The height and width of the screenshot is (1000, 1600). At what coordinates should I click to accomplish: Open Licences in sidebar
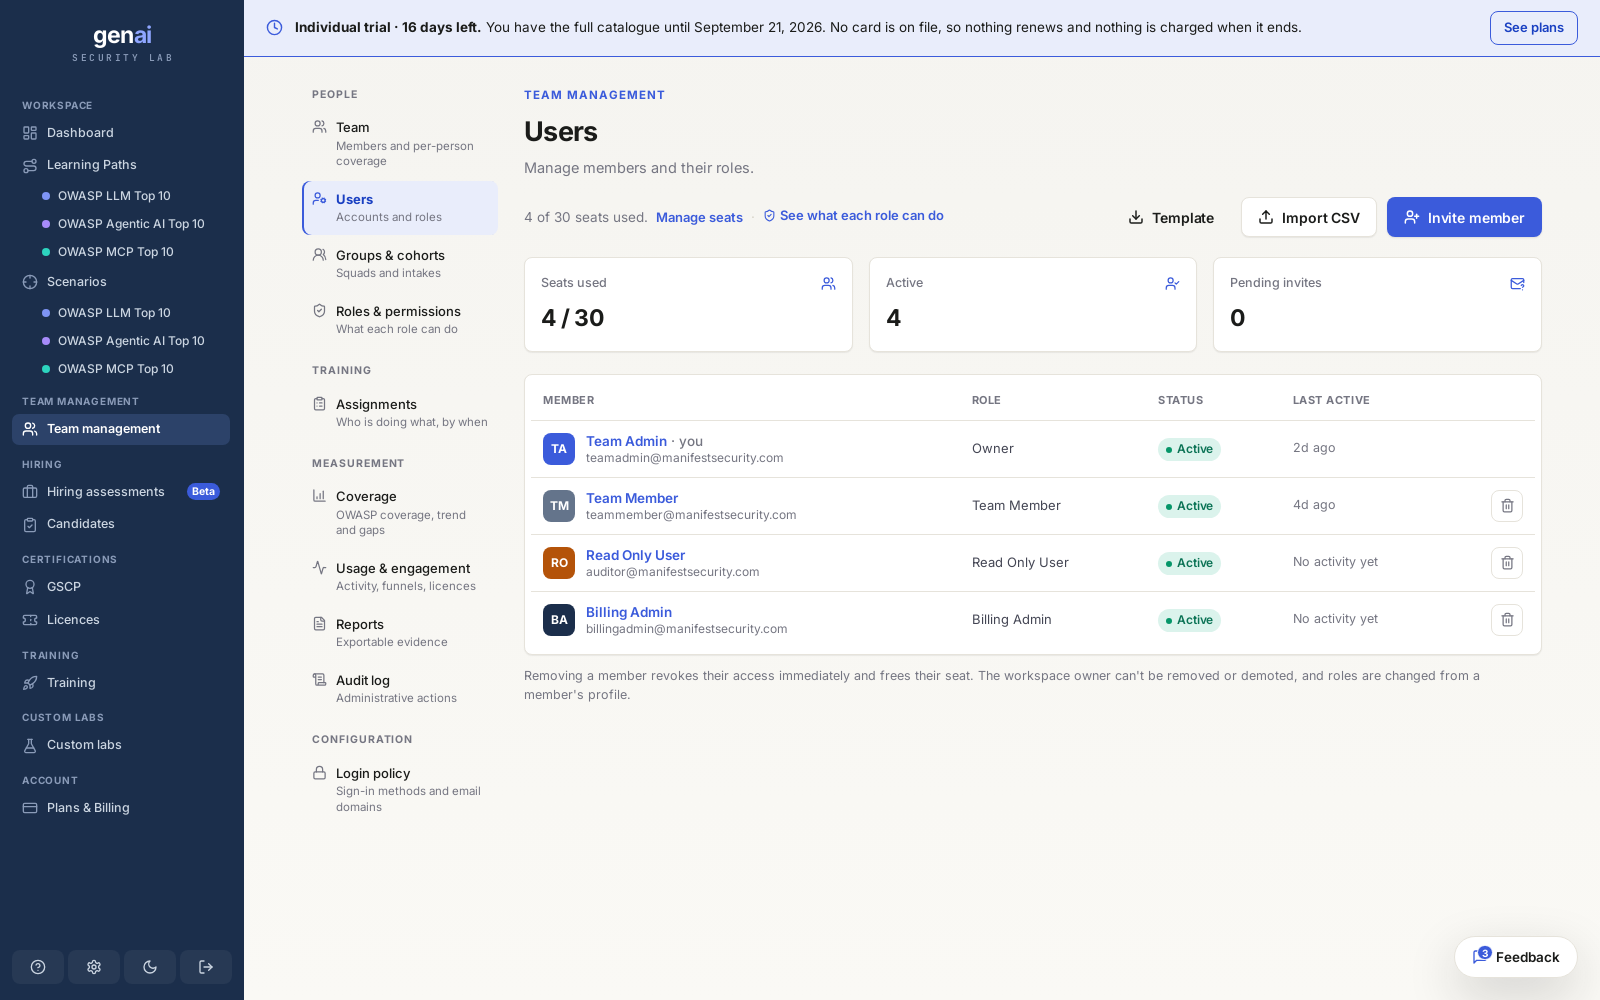click(x=121, y=620)
